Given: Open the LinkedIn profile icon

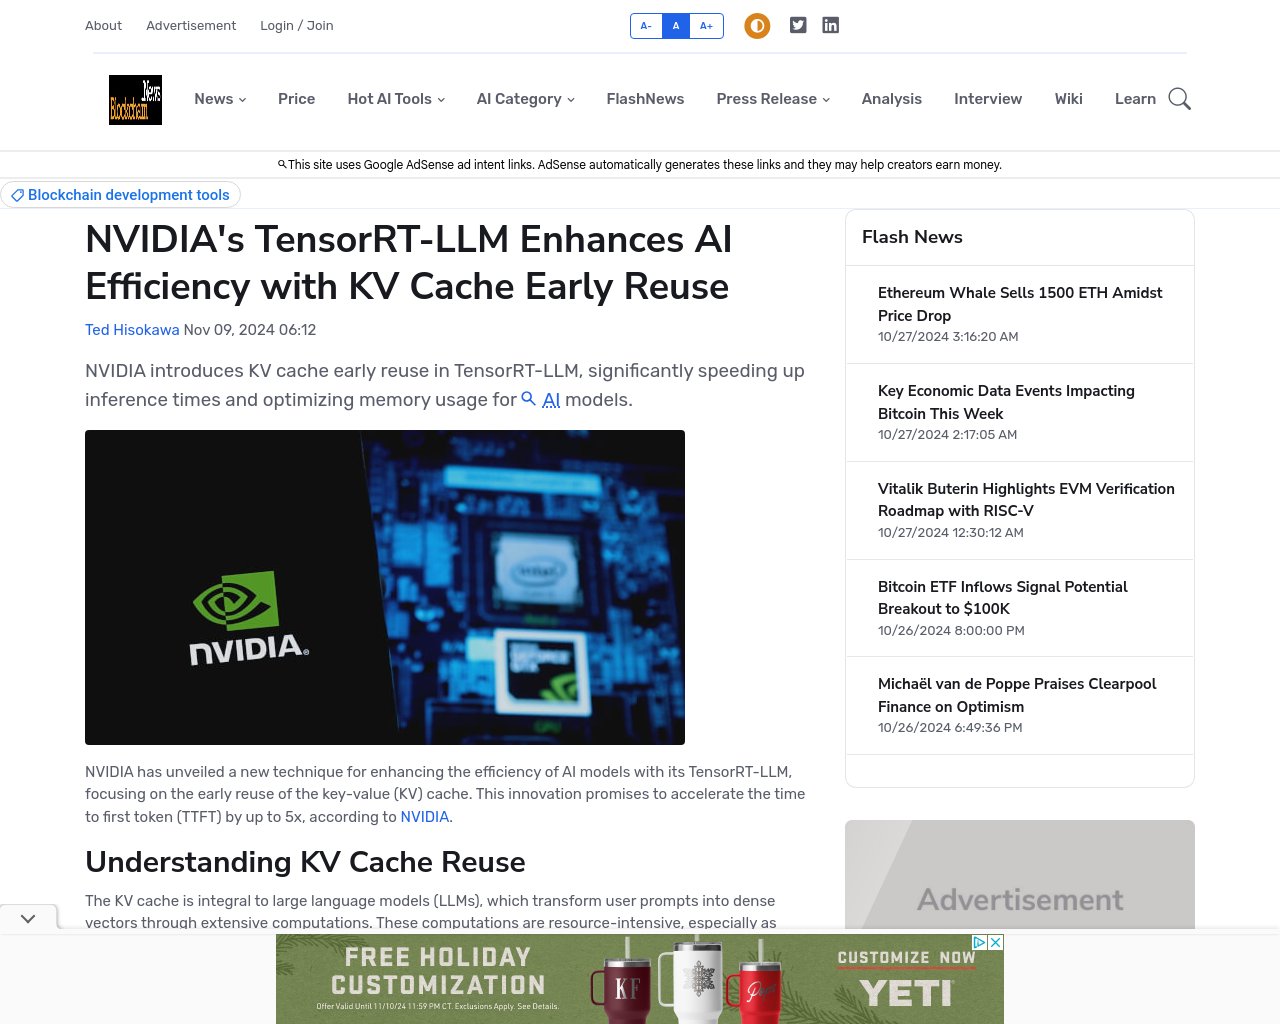Looking at the screenshot, I should pos(831,25).
